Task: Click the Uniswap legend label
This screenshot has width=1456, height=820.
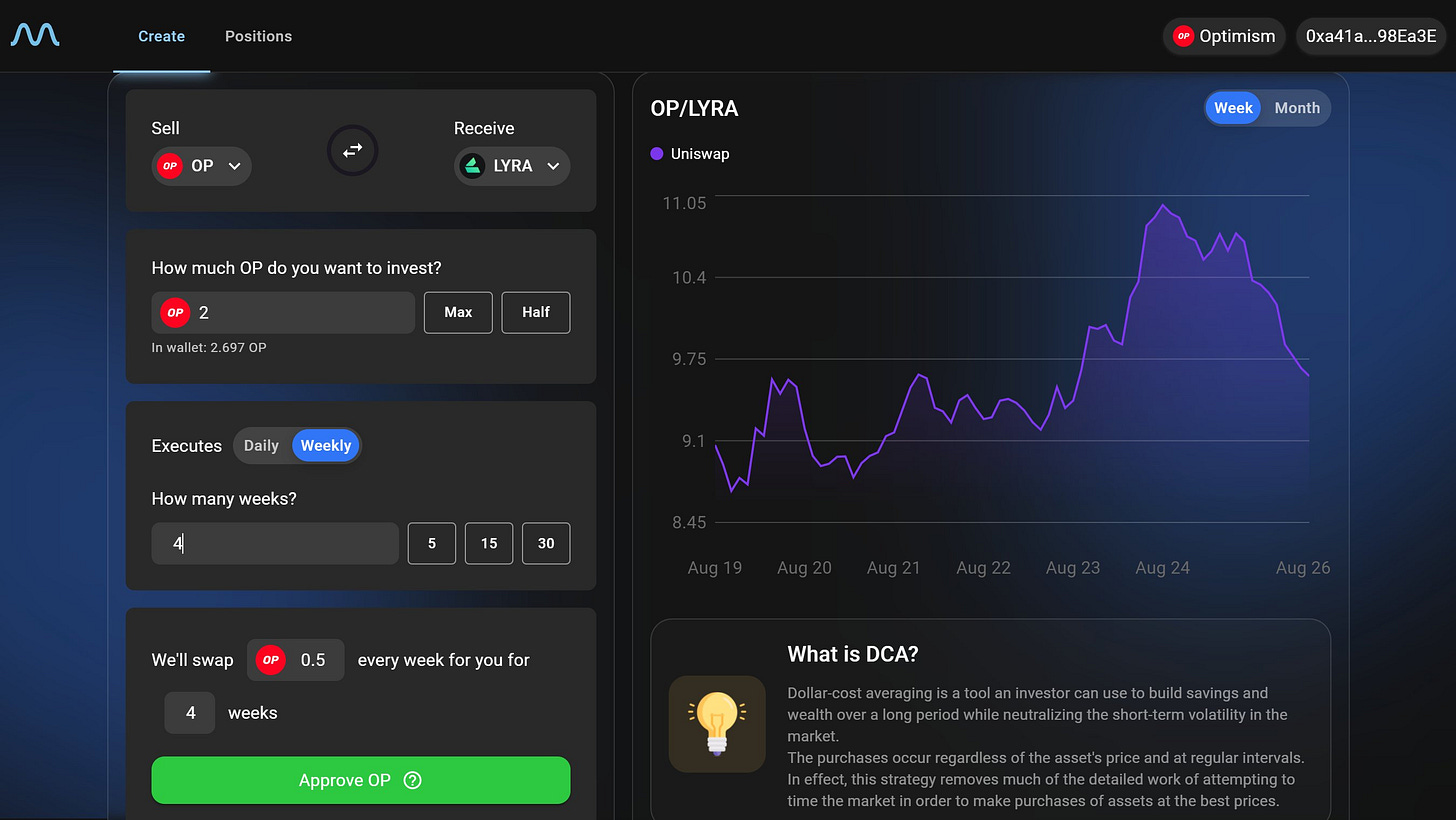Action: [700, 154]
